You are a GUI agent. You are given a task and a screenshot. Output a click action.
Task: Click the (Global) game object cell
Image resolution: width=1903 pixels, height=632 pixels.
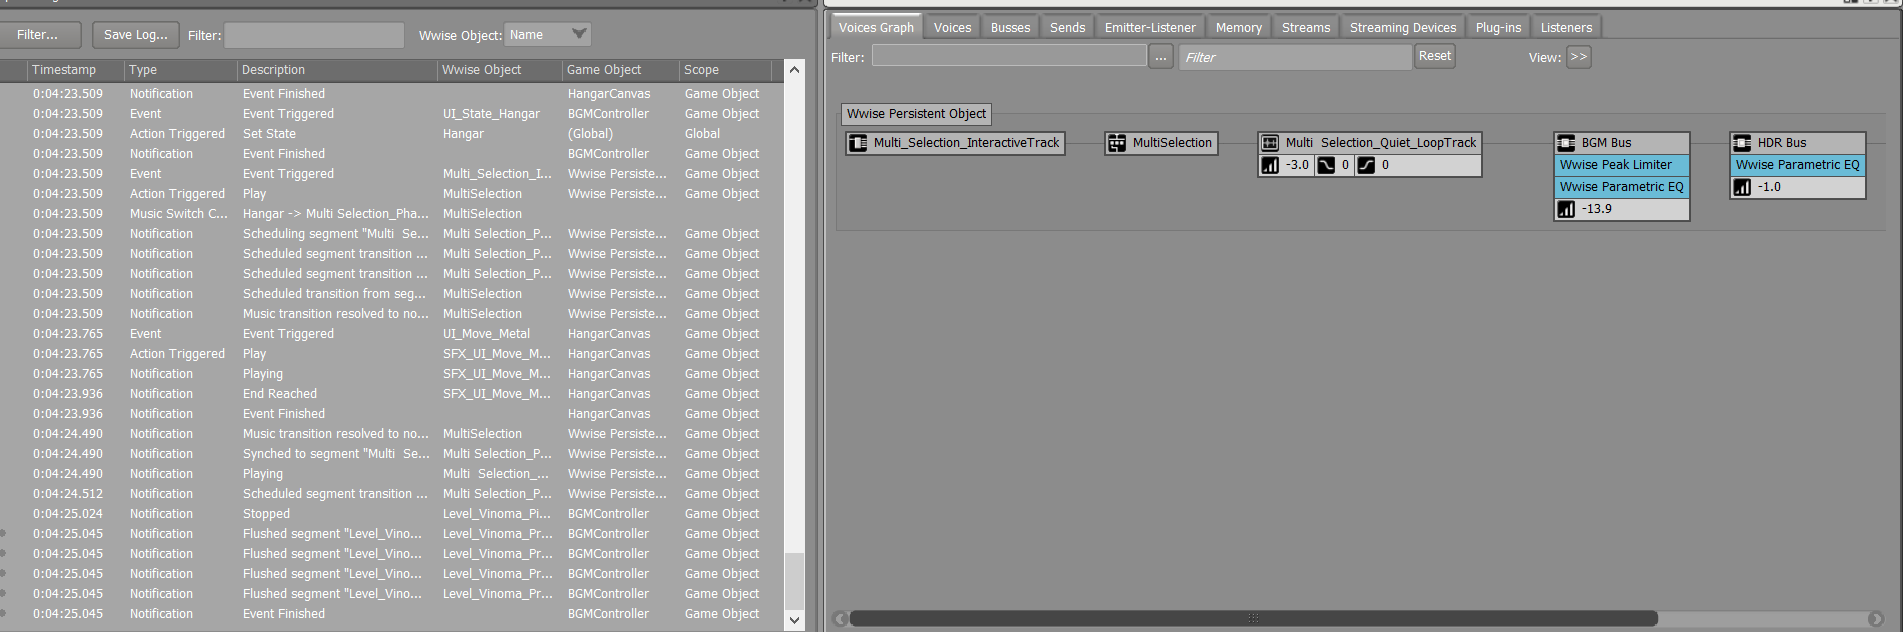591,134
